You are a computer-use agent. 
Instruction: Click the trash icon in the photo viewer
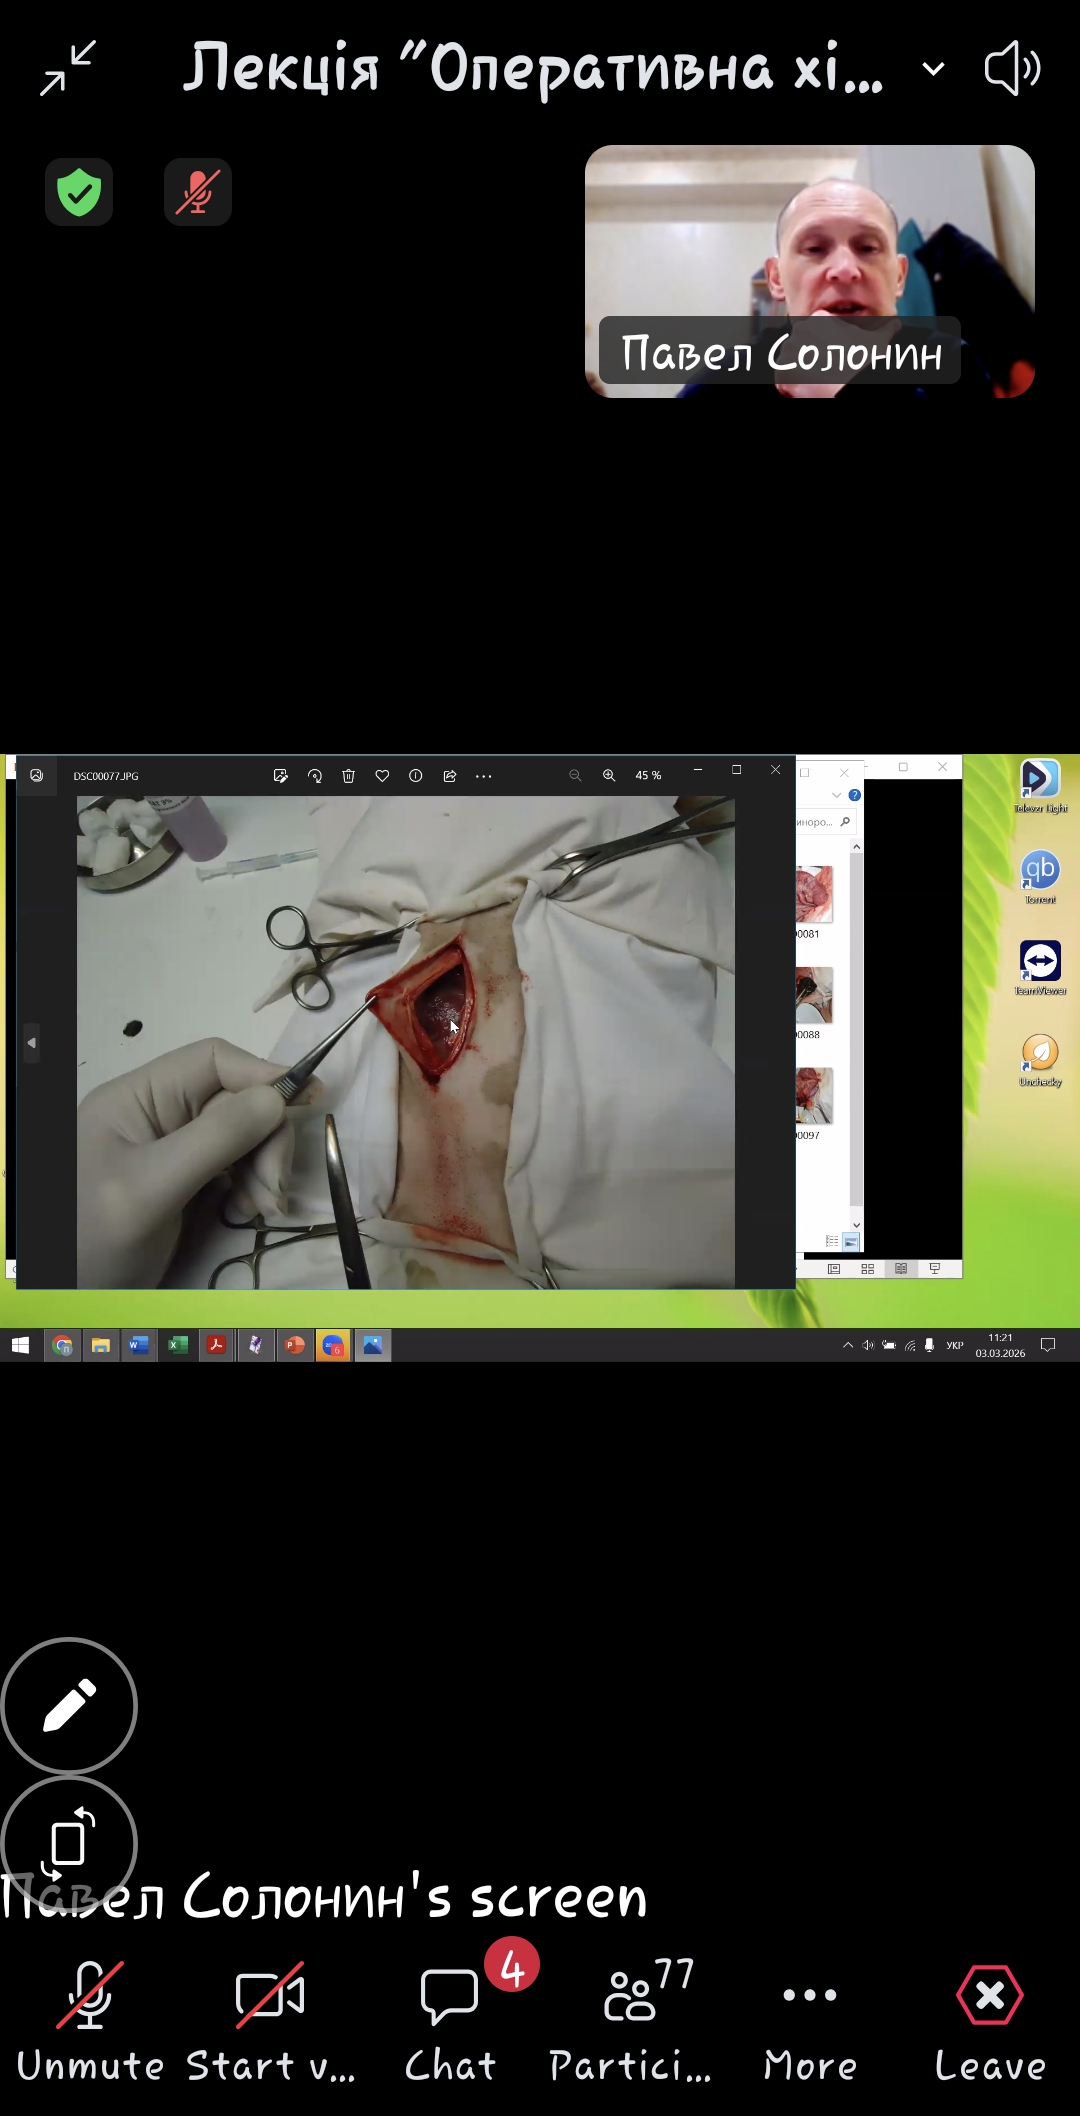pyautogui.click(x=348, y=776)
